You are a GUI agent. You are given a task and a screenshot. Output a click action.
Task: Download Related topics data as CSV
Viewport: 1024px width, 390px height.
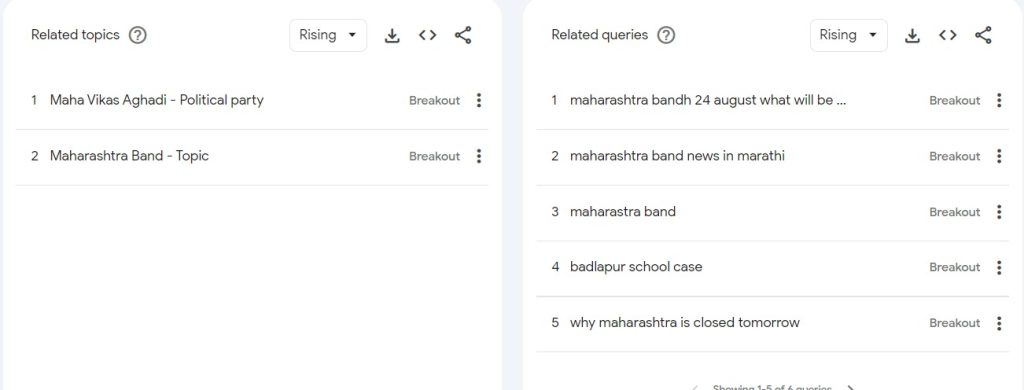coord(392,35)
